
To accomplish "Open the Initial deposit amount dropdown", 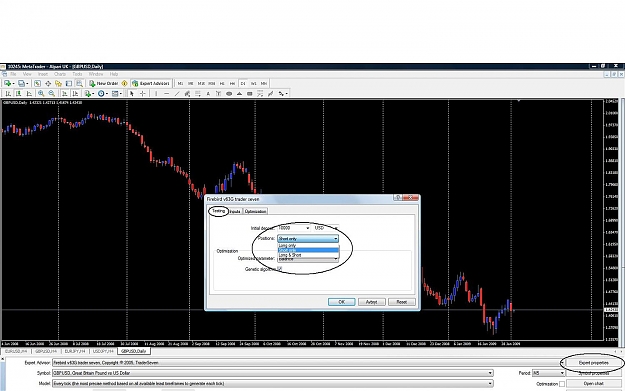I will point(308,228).
